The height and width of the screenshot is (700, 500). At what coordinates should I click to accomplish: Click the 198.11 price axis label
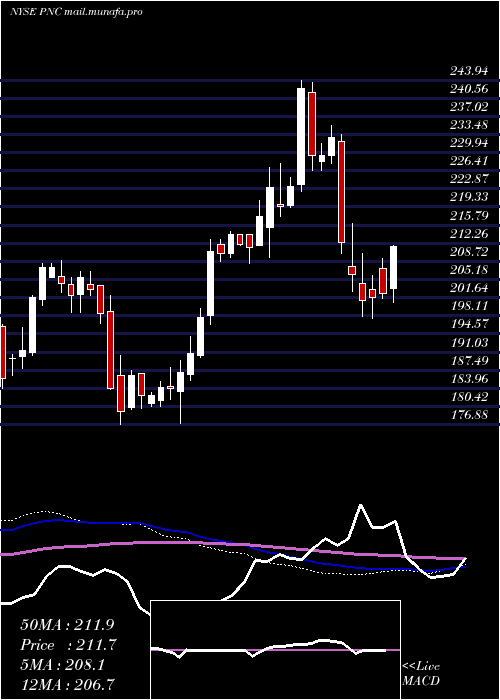click(x=468, y=306)
